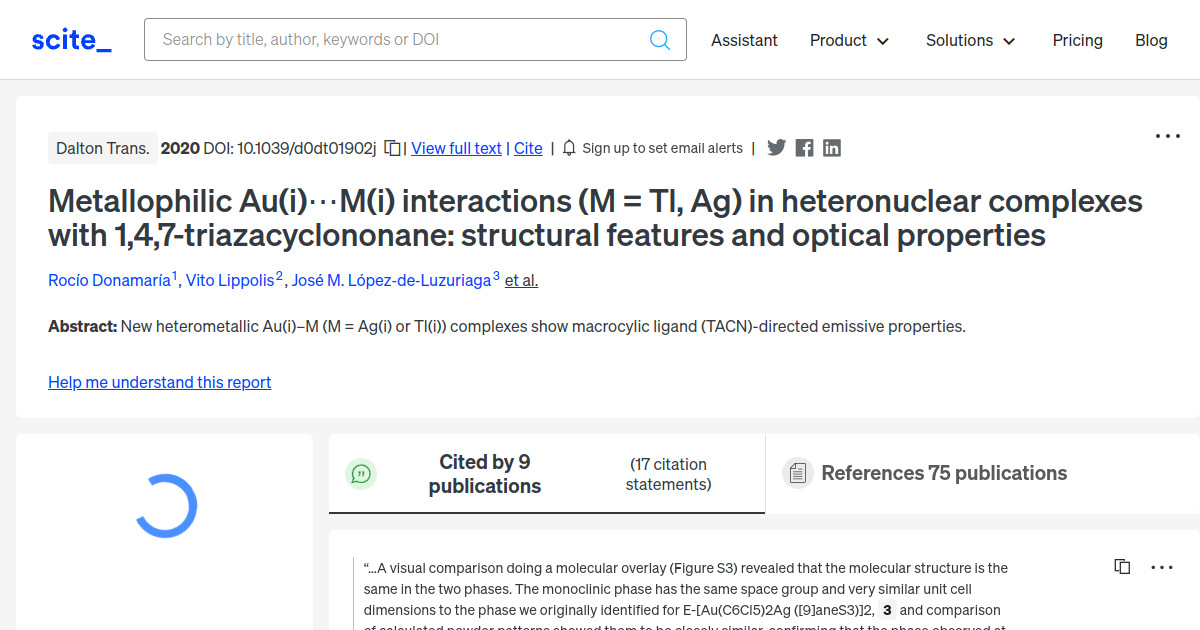This screenshot has width=1200, height=630.
Task: Switch to the References 75 publications tab
Action: [944, 472]
